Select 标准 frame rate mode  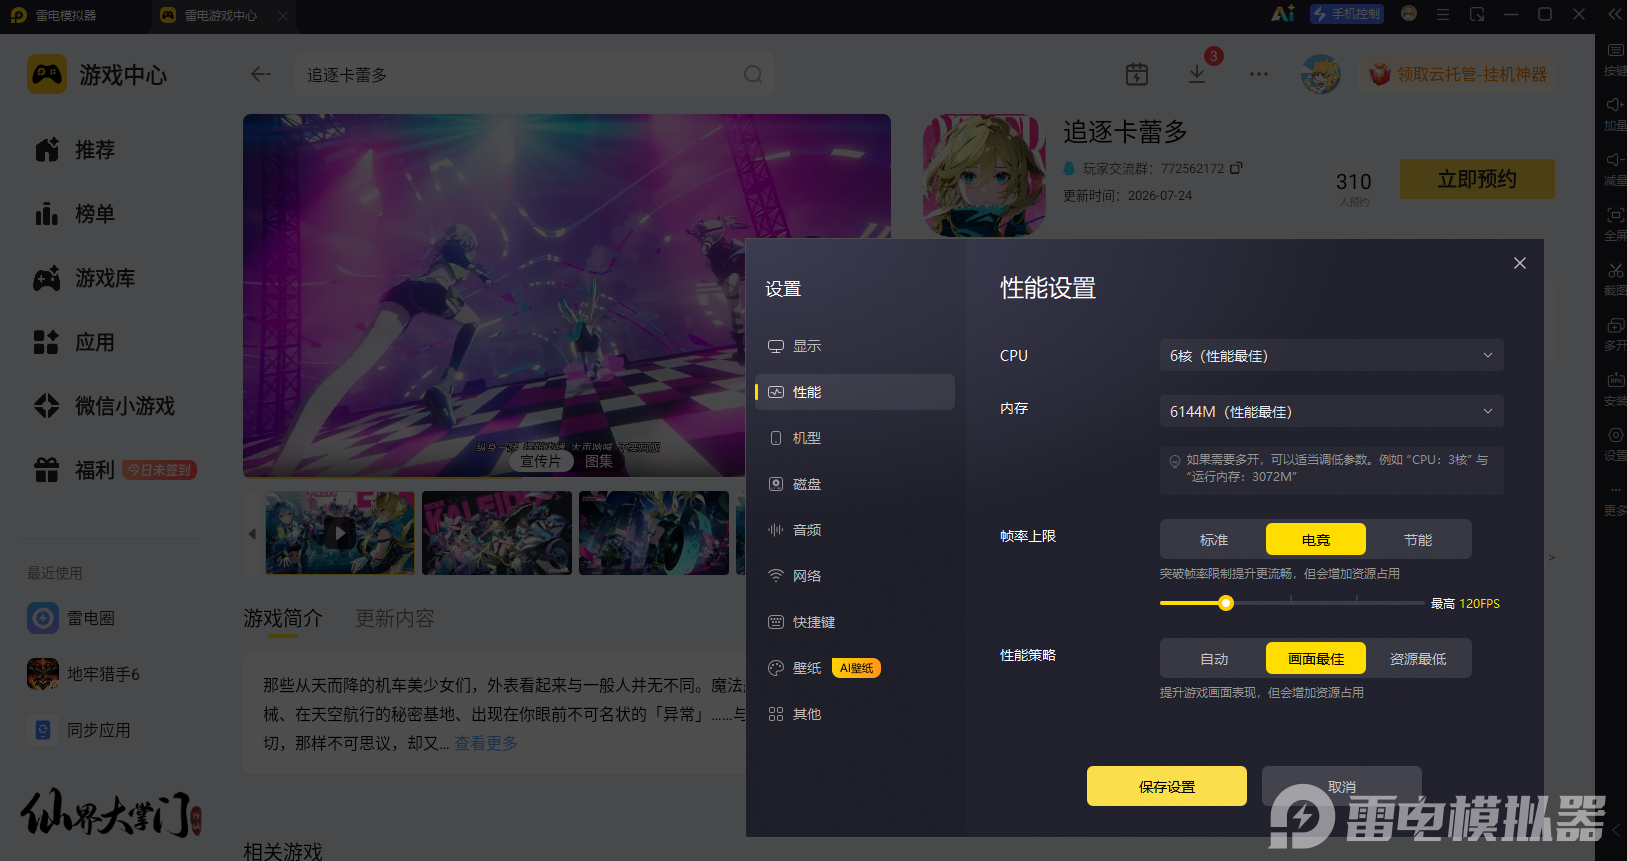click(x=1214, y=540)
